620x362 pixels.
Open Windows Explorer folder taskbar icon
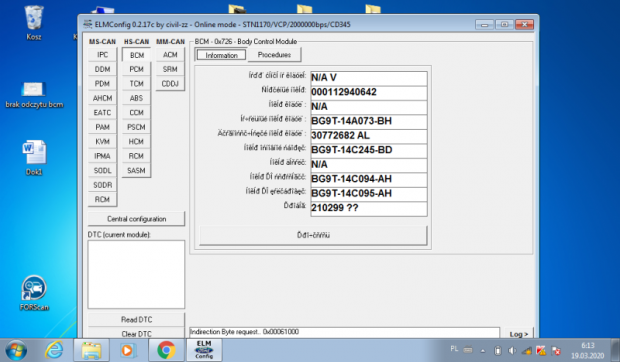91,350
